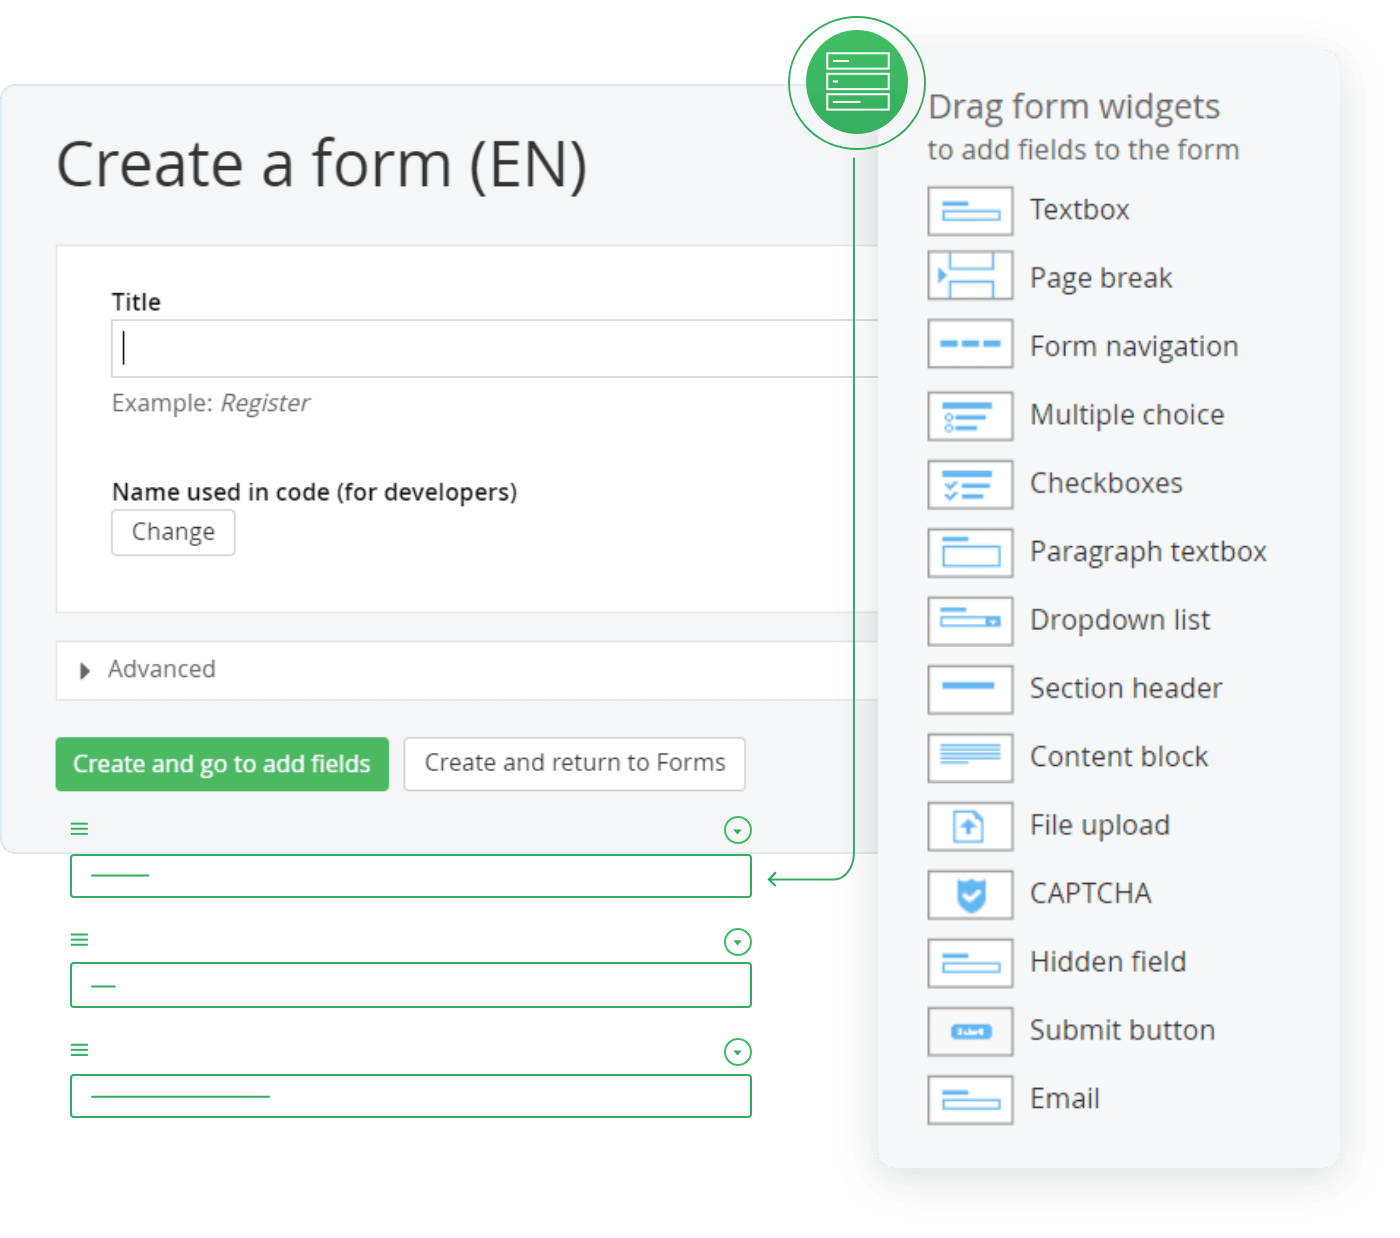Click Create and return to Forms
Viewport: 1400px width, 1238px height.
click(574, 764)
